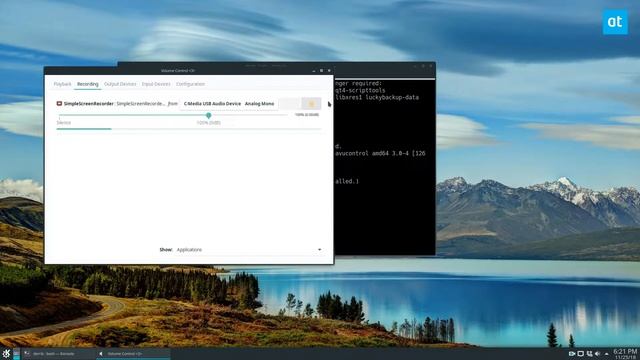
Task: Open the volume tray icon
Action: pyautogui.click(x=598, y=353)
